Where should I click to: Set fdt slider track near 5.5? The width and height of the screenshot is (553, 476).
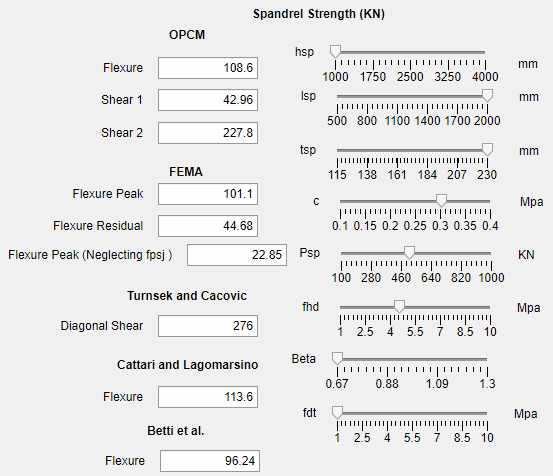[412, 413]
